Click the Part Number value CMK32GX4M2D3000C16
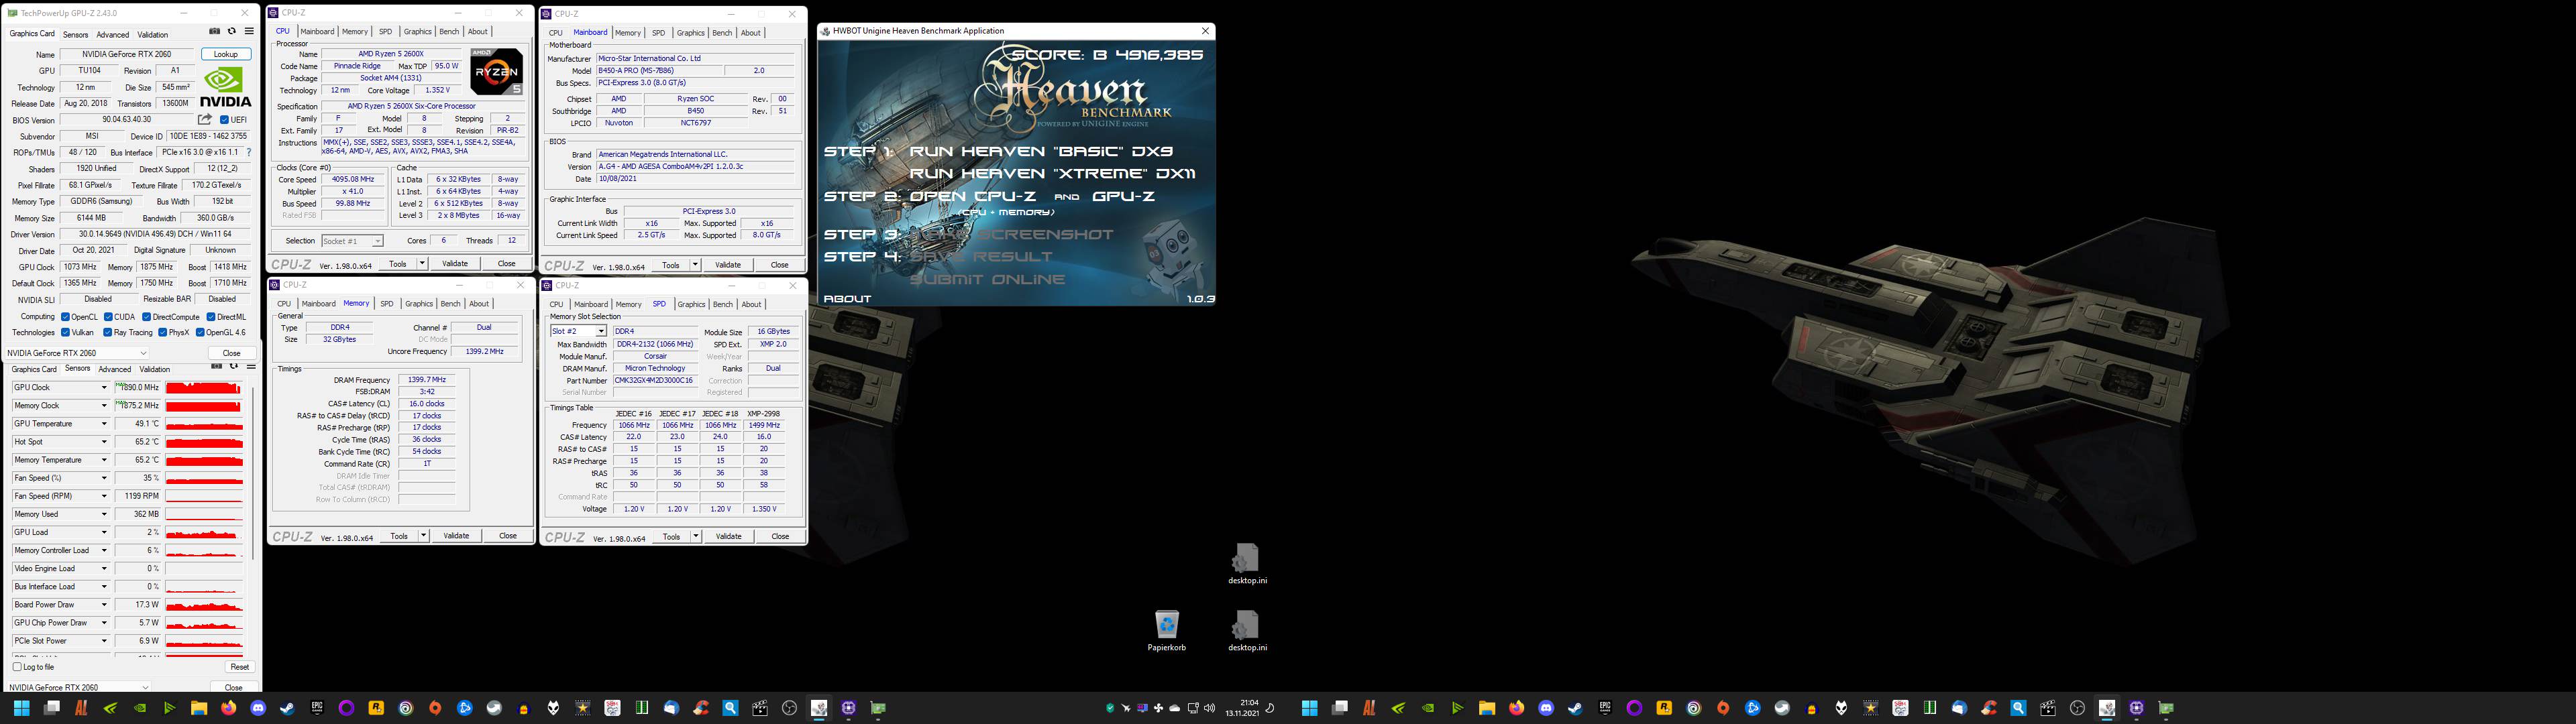Viewport: 2576px width, 724px height. pos(655,381)
